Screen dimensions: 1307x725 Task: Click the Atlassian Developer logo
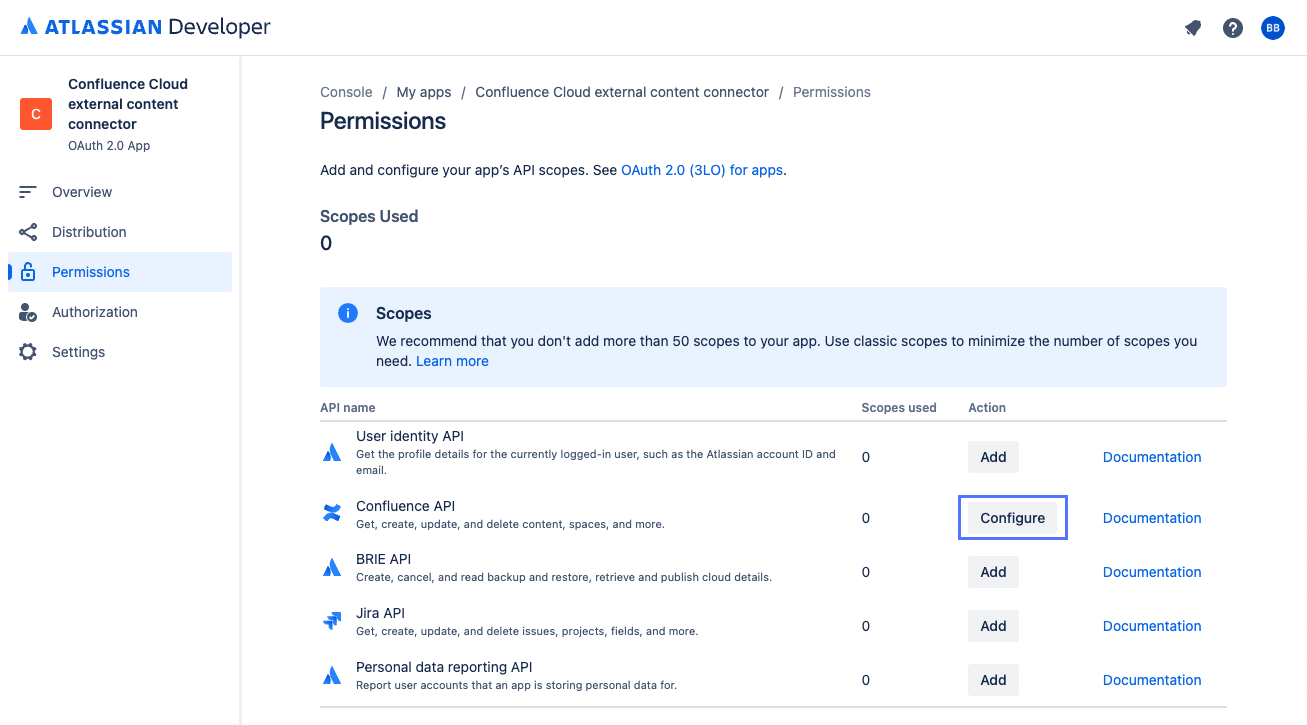(146, 27)
